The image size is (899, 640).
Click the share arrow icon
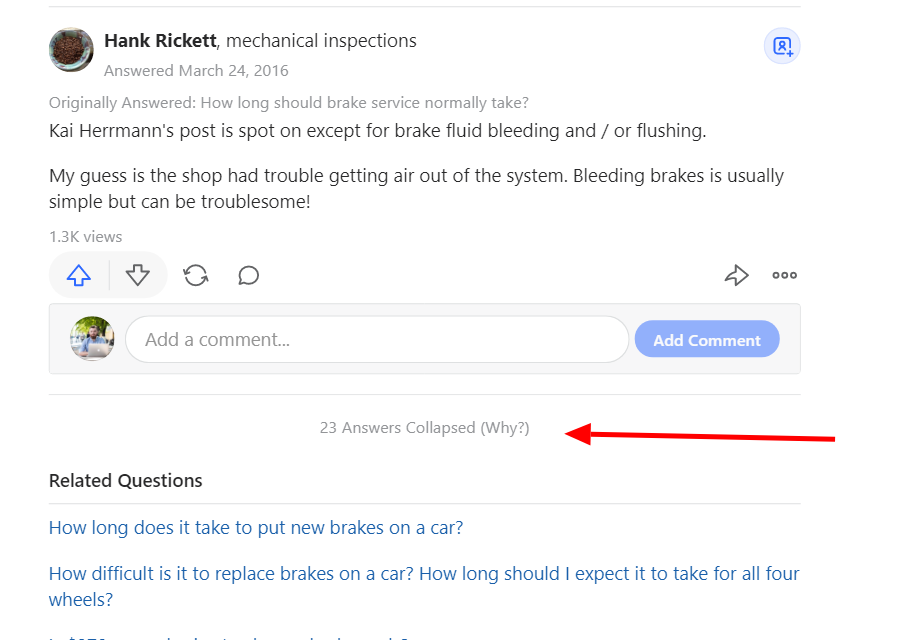[736, 275]
